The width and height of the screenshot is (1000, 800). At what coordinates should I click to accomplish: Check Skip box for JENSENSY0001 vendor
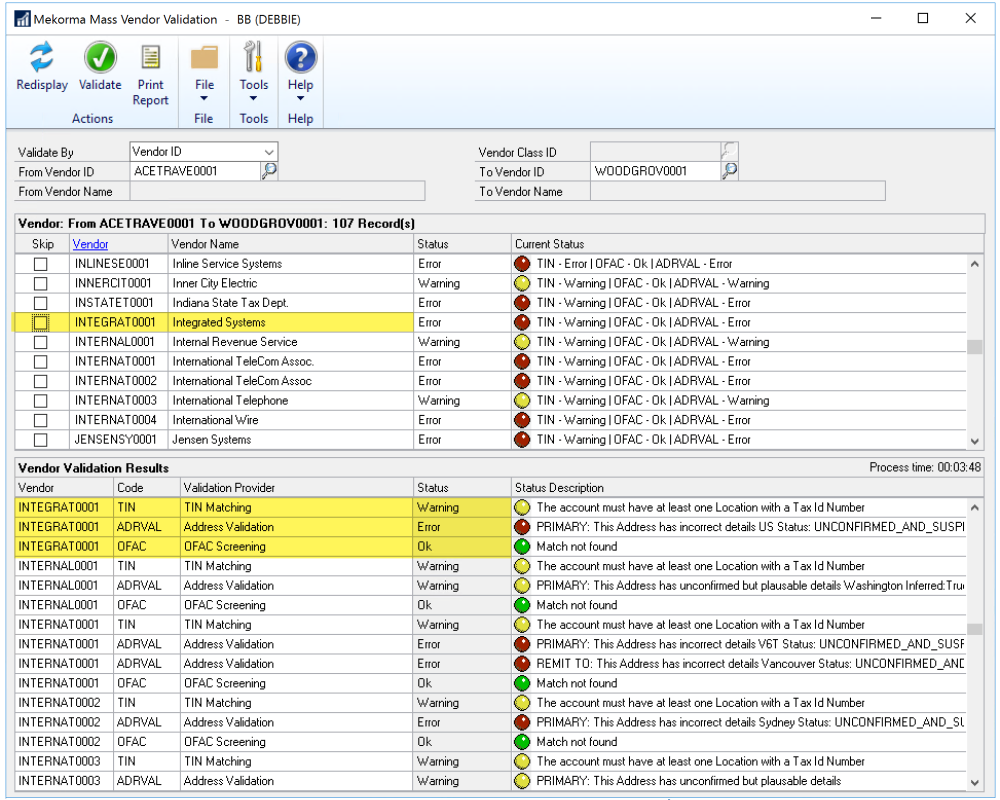41,440
